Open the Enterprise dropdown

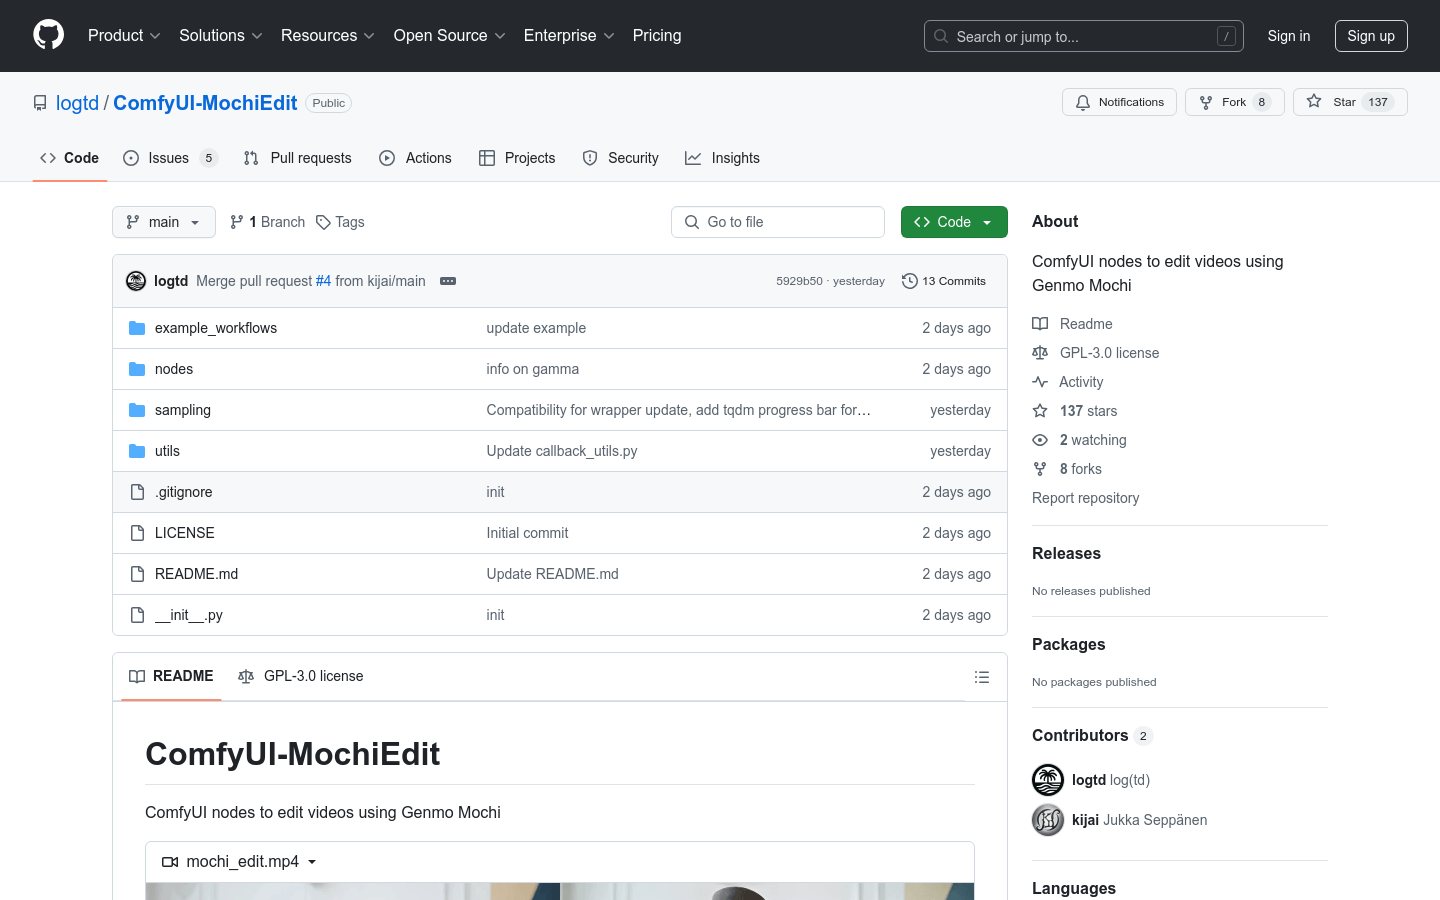click(569, 36)
